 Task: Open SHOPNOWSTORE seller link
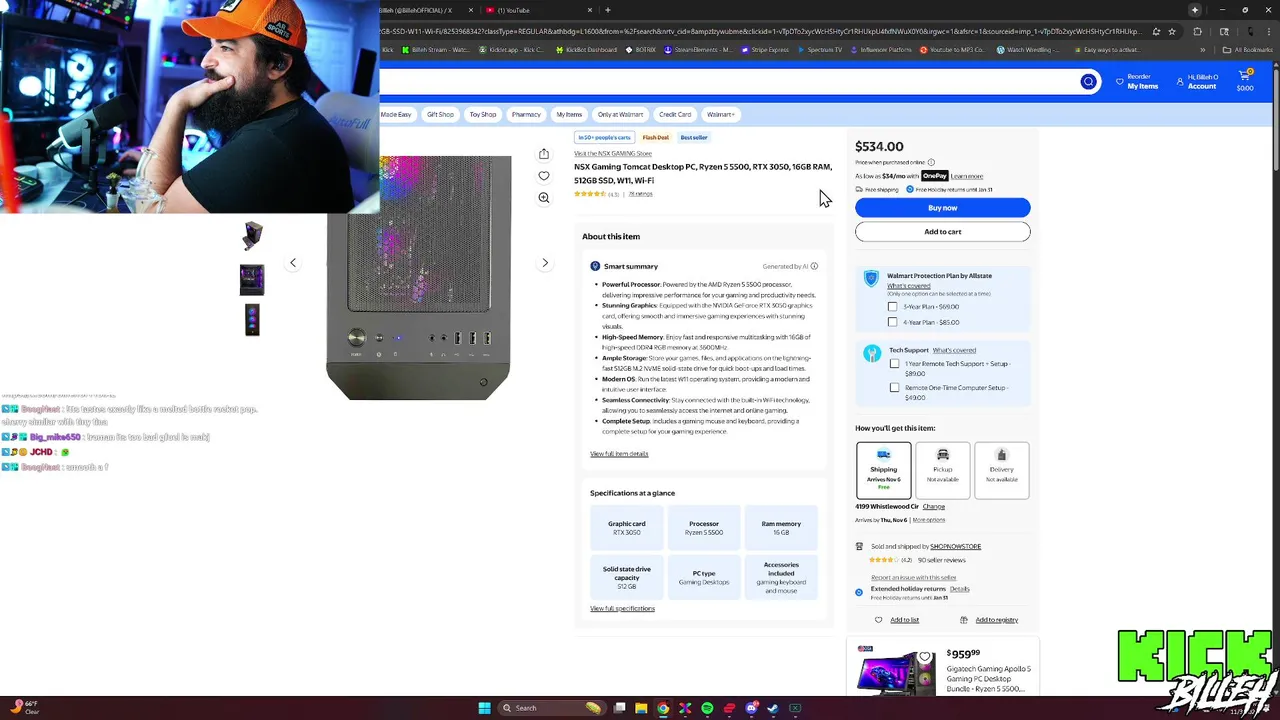(x=956, y=547)
